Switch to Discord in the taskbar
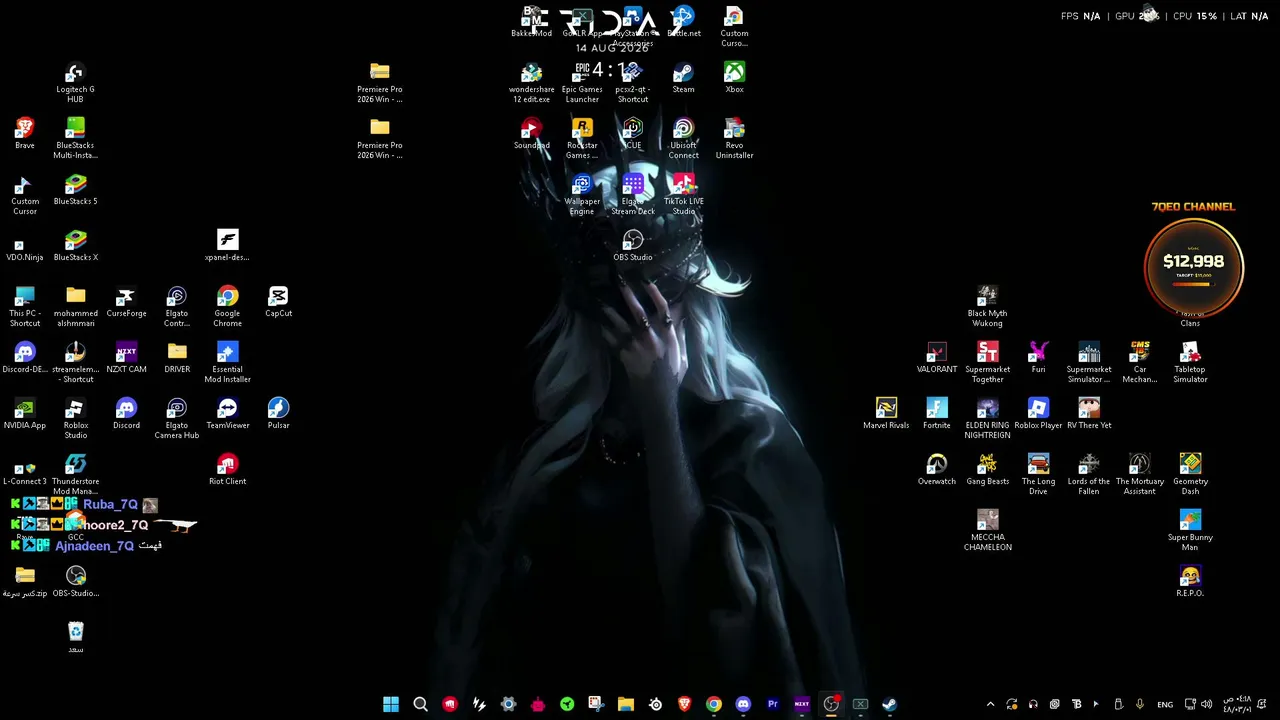Viewport: 1280px width, 720px height. click(743, 704)
